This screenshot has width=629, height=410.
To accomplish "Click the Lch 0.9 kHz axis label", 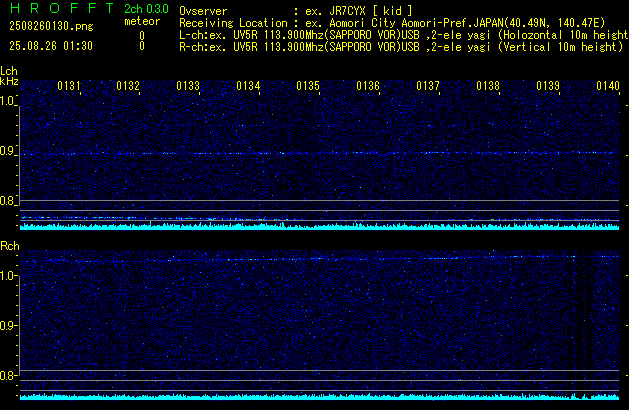I will 8,151.
